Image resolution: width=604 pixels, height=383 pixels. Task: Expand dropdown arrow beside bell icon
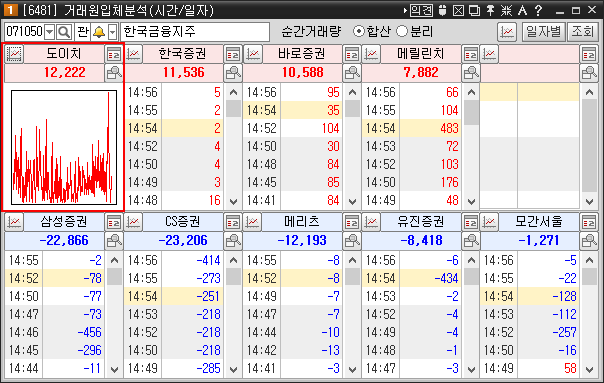coord(112,32)
